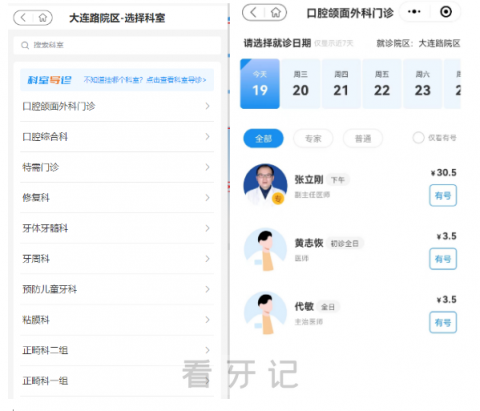This screenshot has width=480, height=411.
Task: Select the 专家 filter pill
Action: (313, 138)
